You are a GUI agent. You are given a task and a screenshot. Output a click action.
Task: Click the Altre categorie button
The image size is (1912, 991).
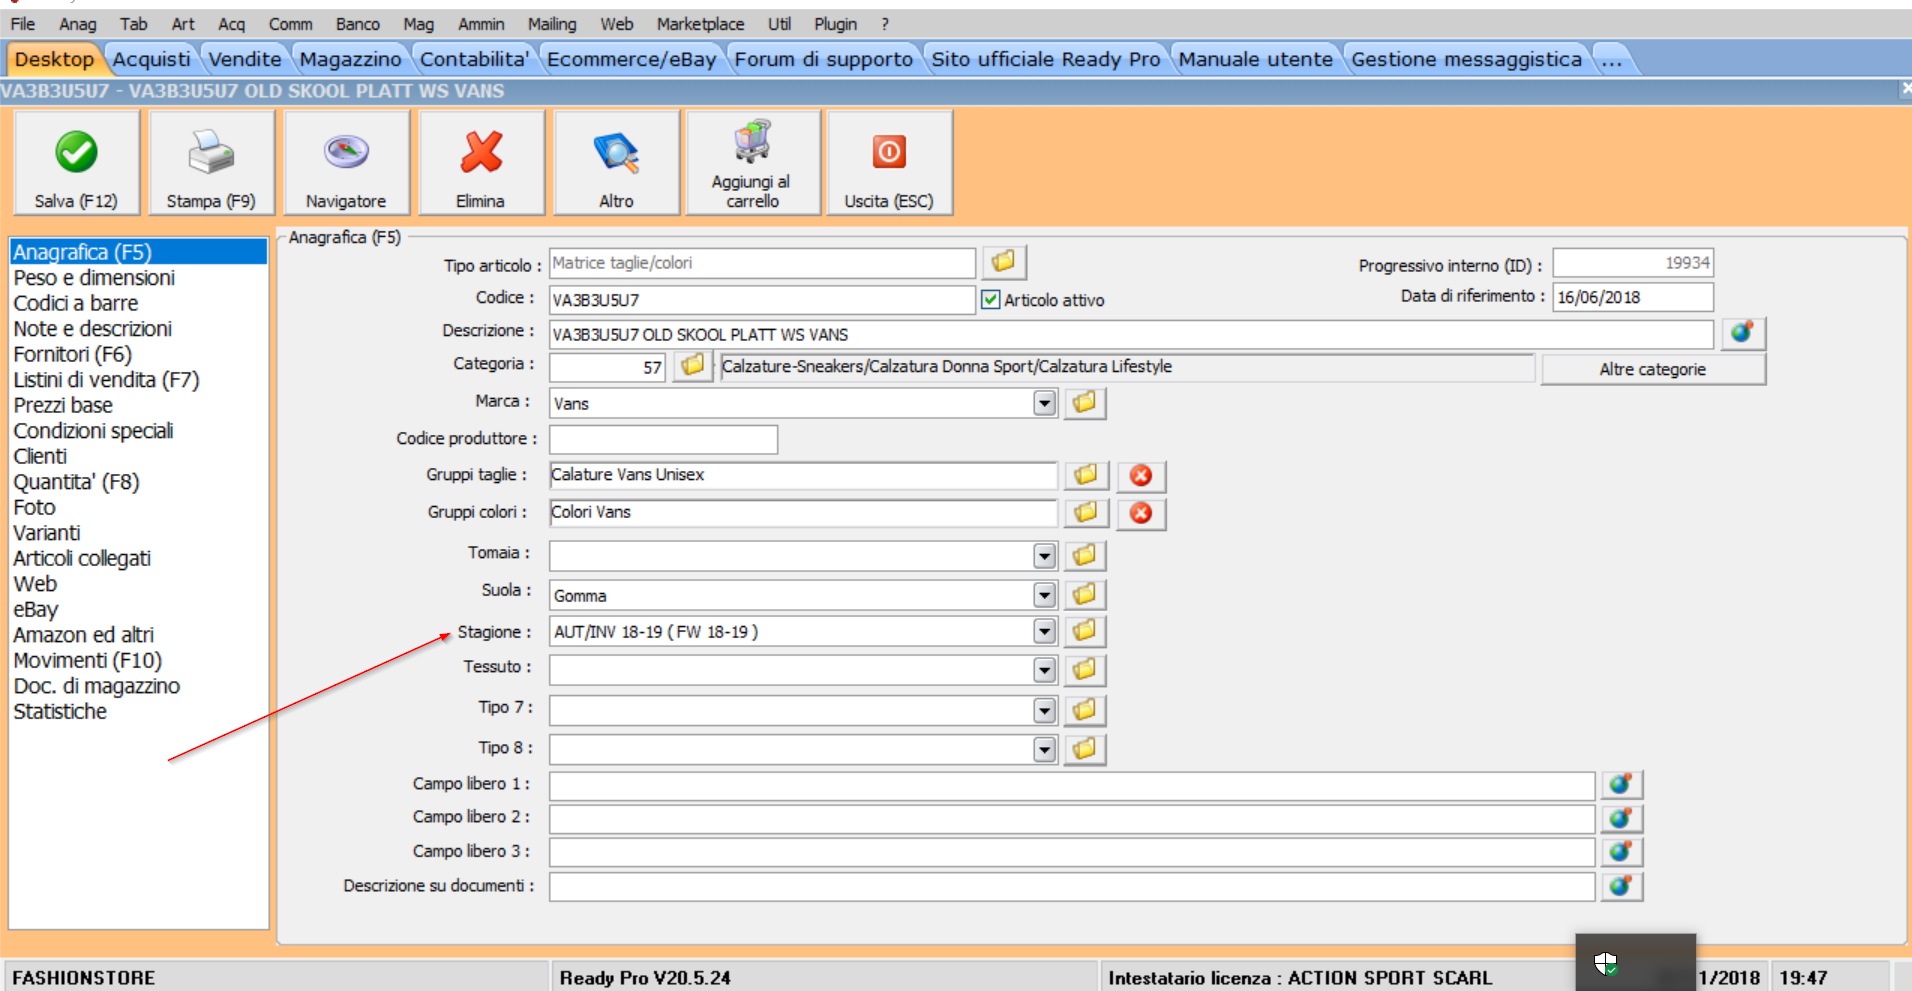1653,369
